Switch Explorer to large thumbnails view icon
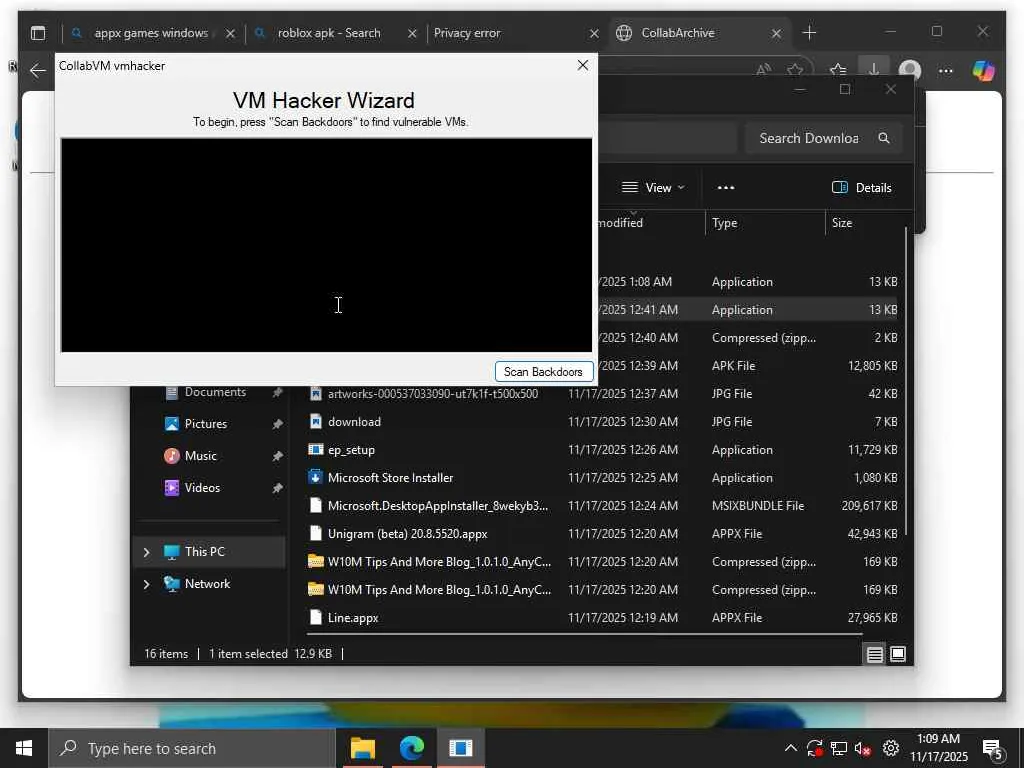This screenshot has width=1024, height=768. point(898,654)
